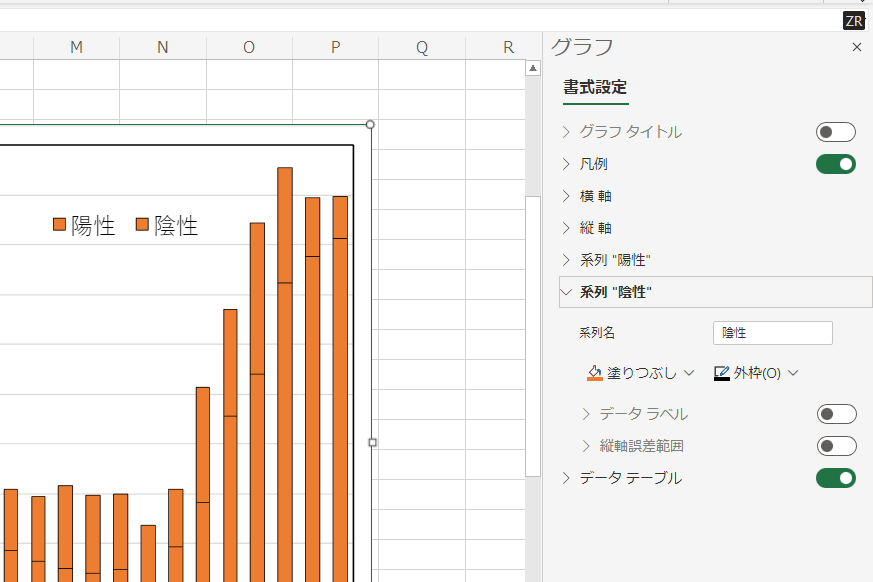Image resolution: width=873 pixels, height=582 pixels.
Task: Turn off the 凡例 toggle
Action: 836,164
